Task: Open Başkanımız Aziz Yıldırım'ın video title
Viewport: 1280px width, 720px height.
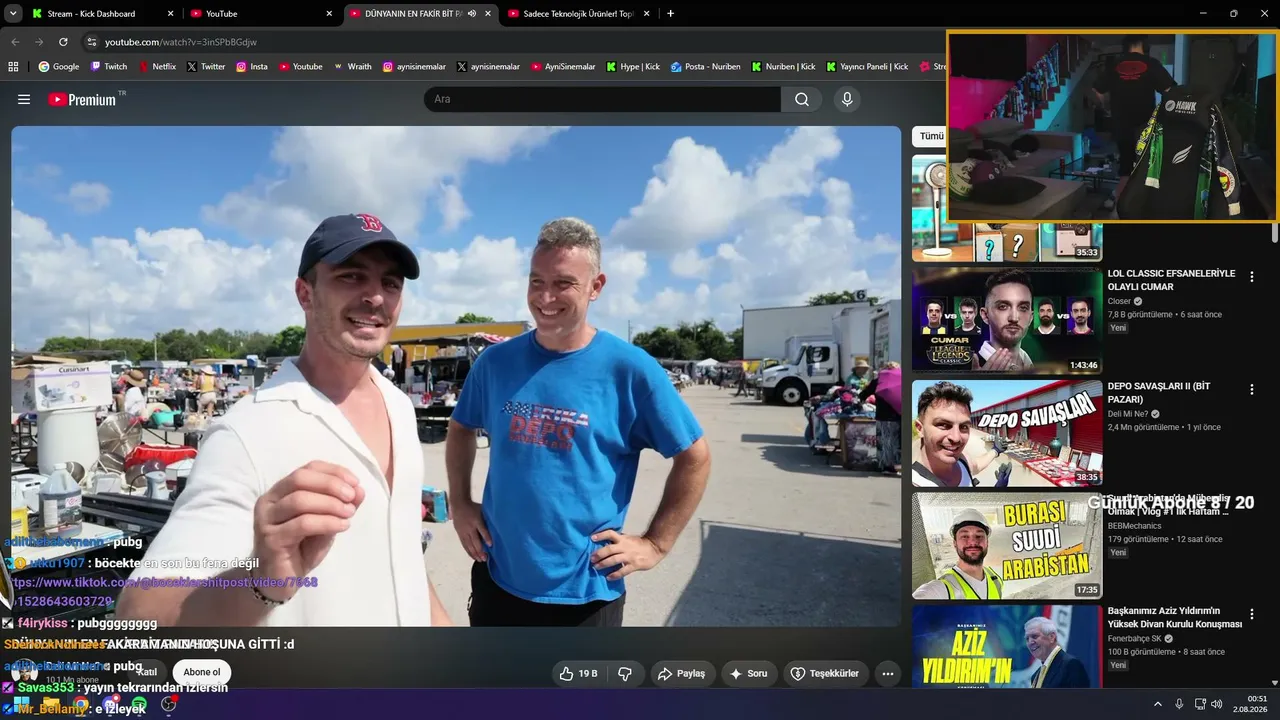Action: pyautogui.click(x=1175, y=617)
